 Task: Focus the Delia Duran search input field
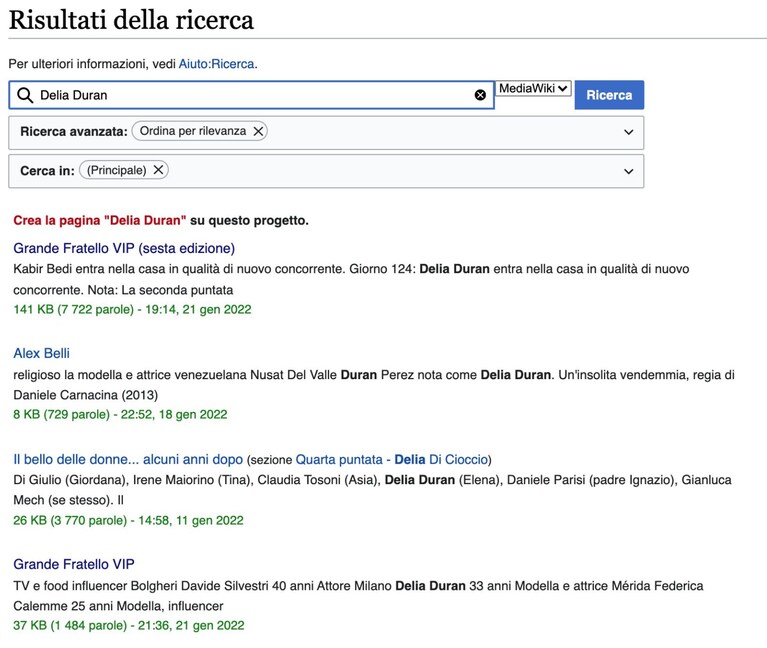251,95
